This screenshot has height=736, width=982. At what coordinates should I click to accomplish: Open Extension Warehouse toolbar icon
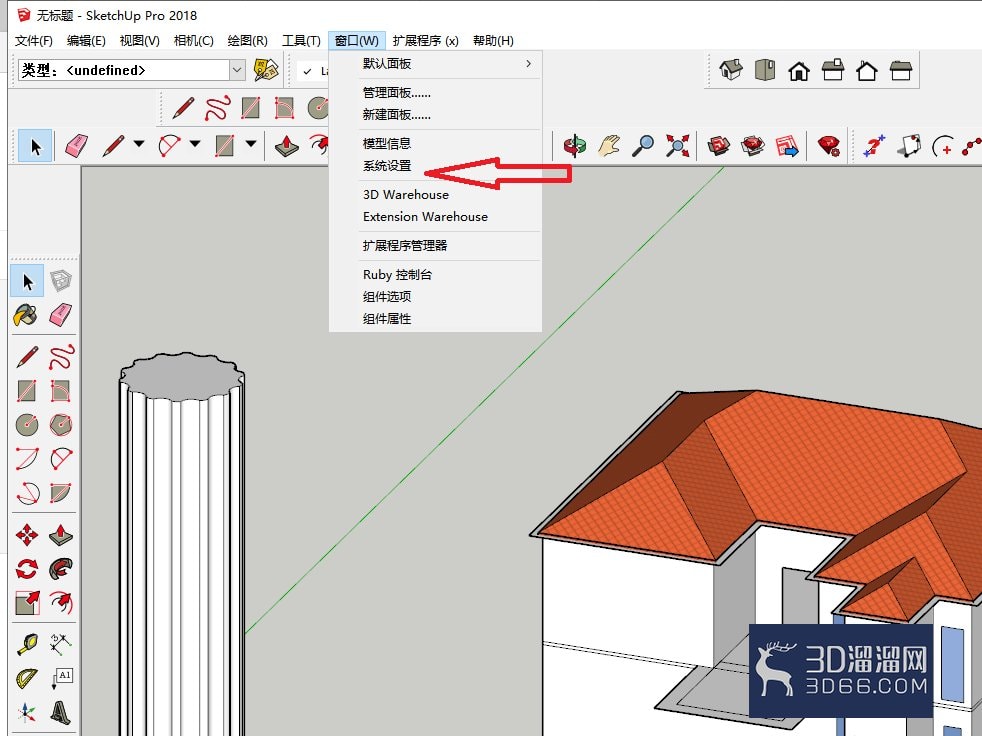point(752,145)
